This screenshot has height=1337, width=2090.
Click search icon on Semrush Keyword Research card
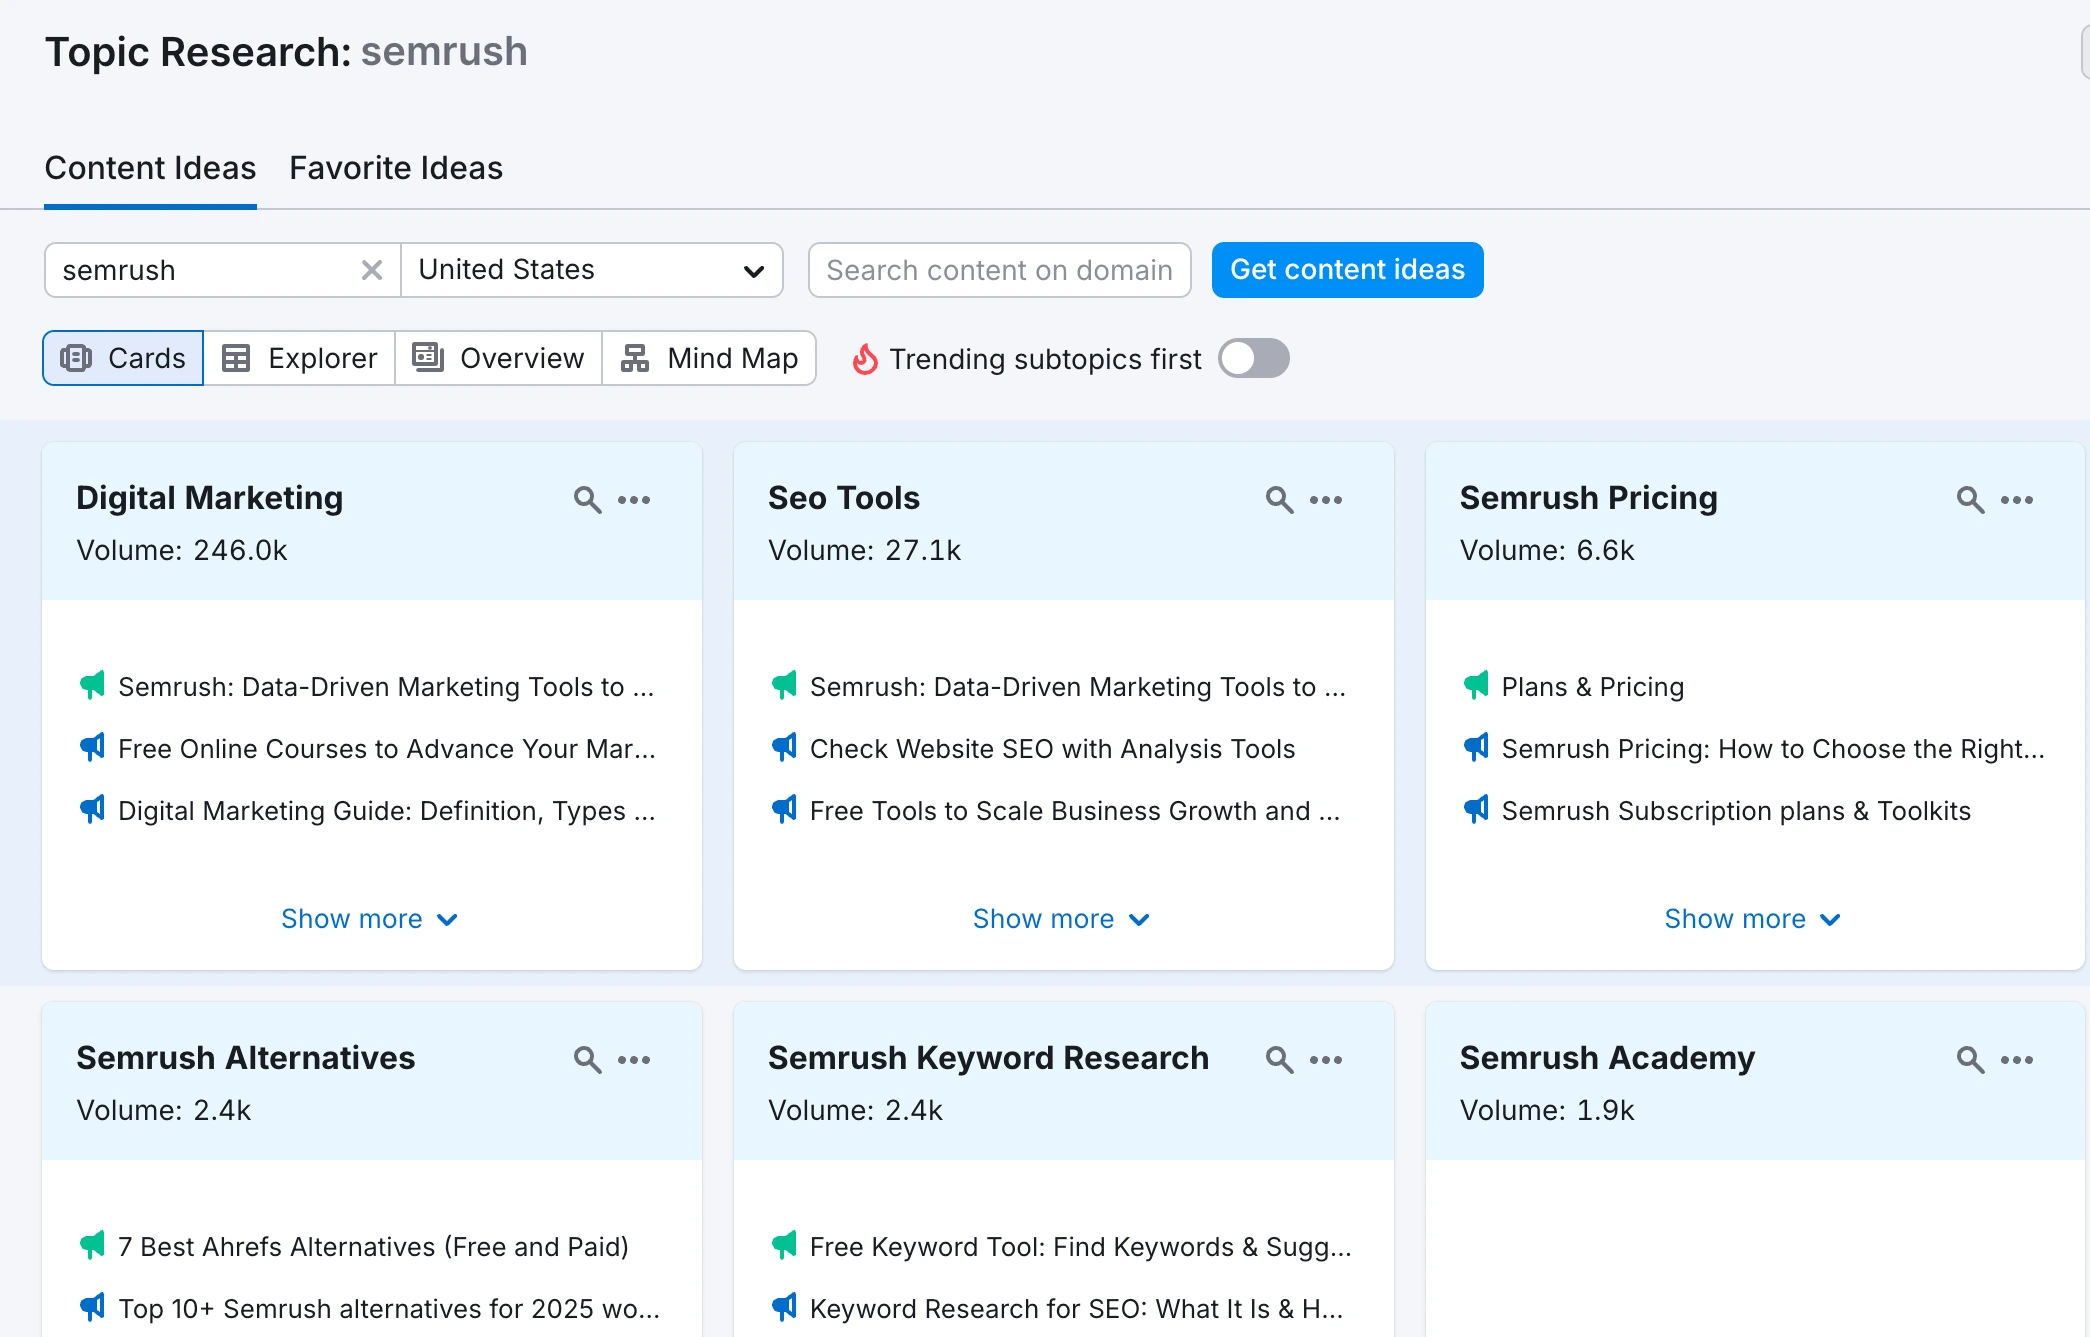pos(1279,1059)
